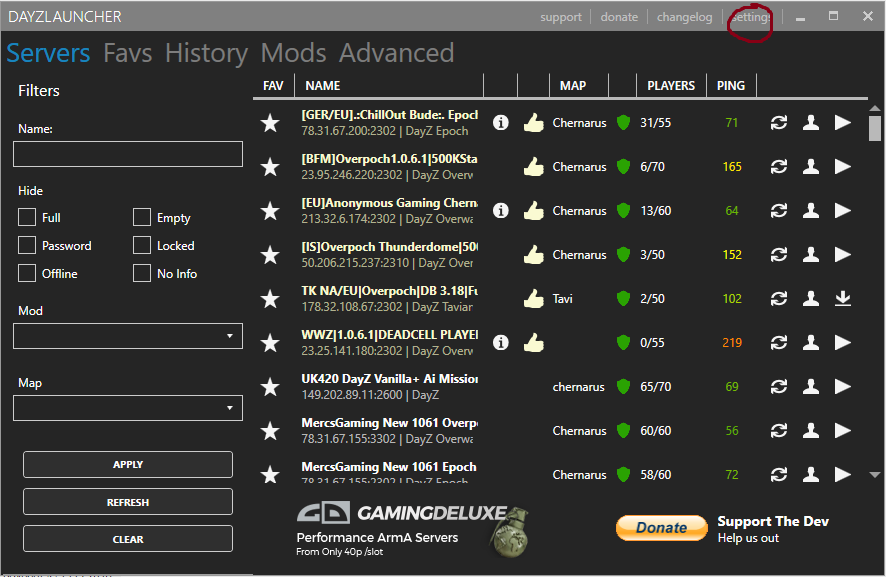Check the Hide Empty filter

[x=142, y=218]
